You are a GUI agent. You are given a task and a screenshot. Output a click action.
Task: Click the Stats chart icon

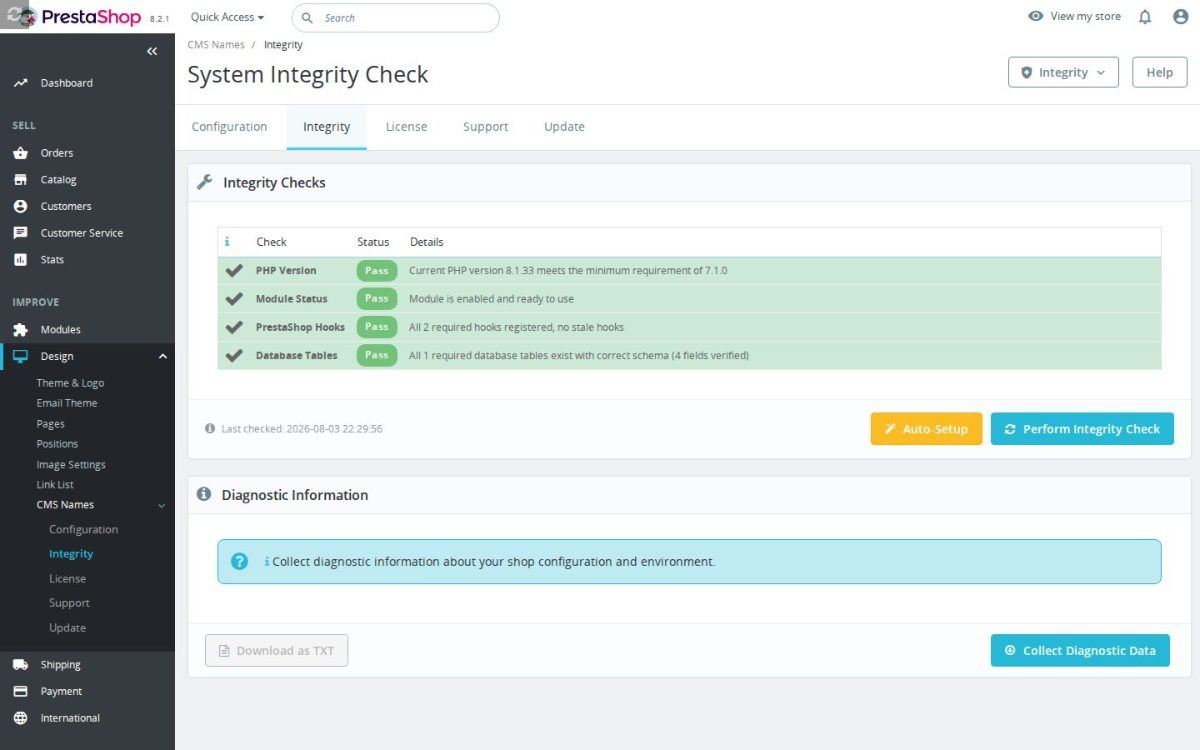tap(20, 260)
